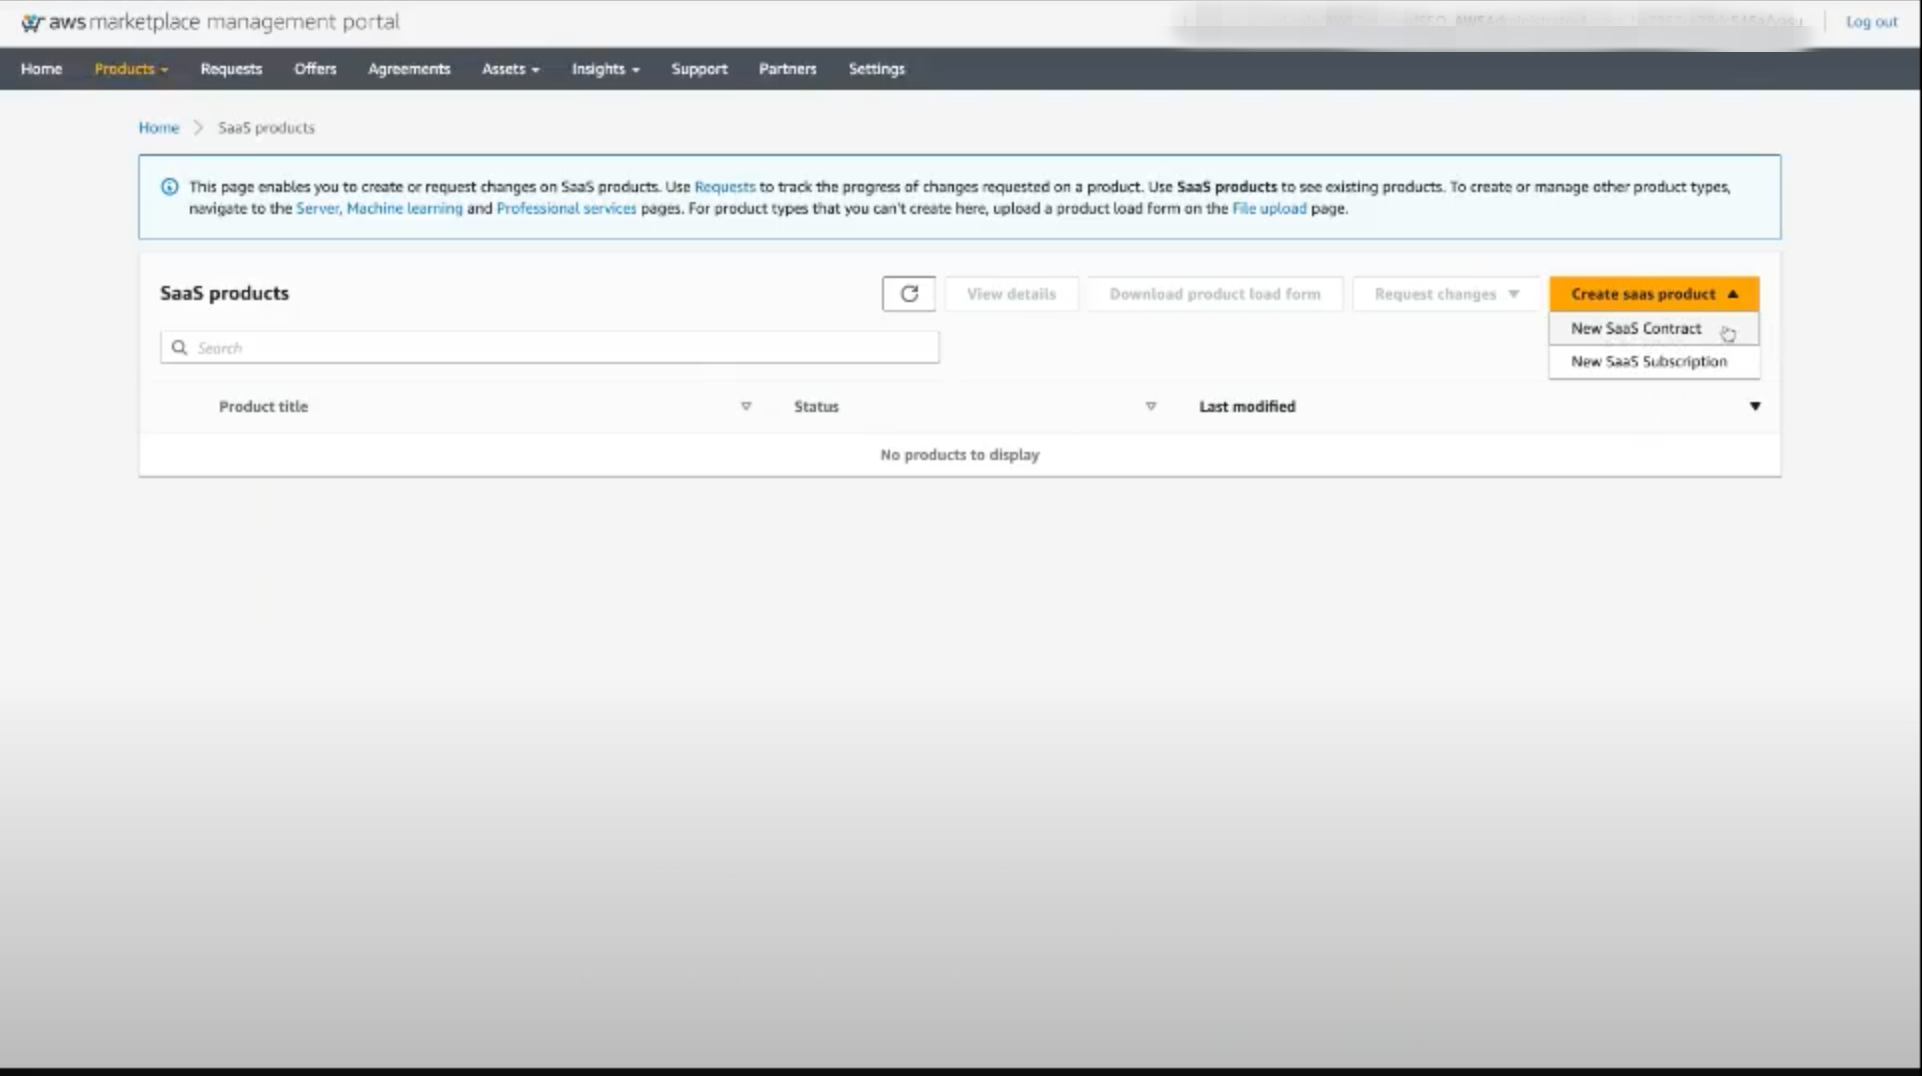Click the info icon in banner

[x=169, y=187]
